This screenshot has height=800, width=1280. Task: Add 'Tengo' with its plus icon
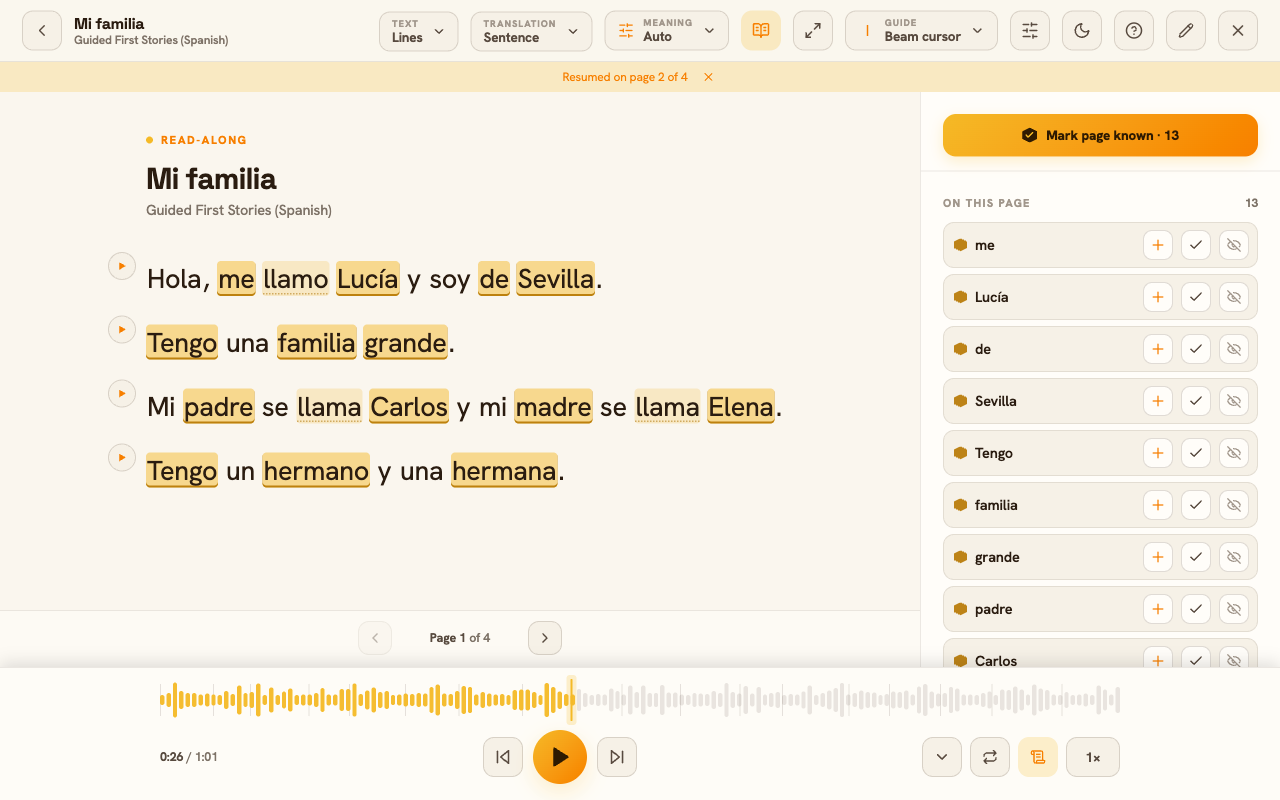[x=1158, y=453]
